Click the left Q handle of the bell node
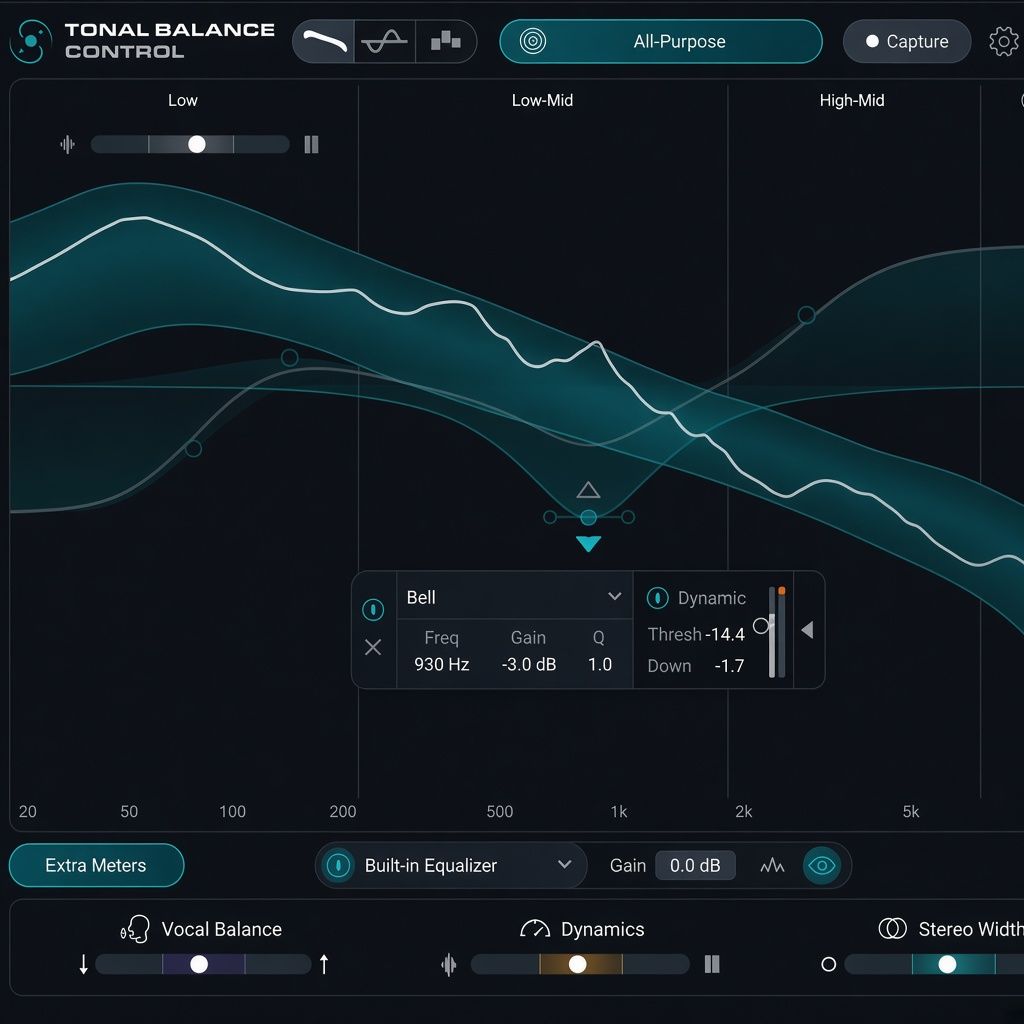Screen dimensions: 1024x1024 [550, 517]
